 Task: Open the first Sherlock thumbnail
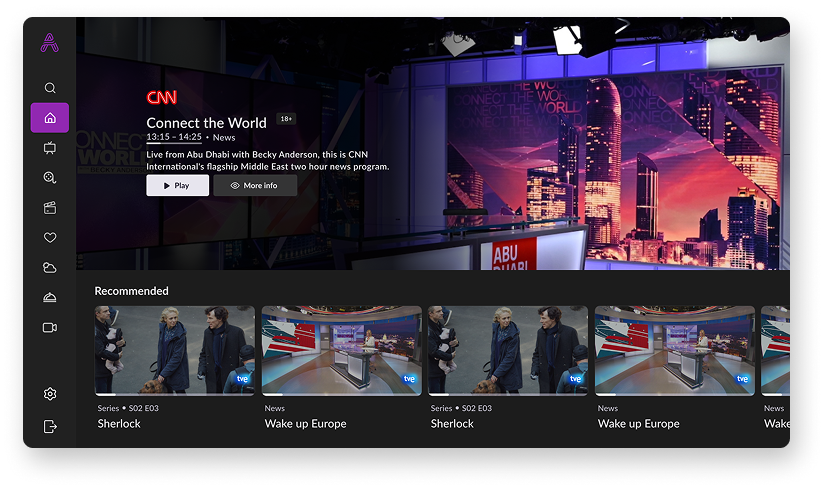pos(175,351)
